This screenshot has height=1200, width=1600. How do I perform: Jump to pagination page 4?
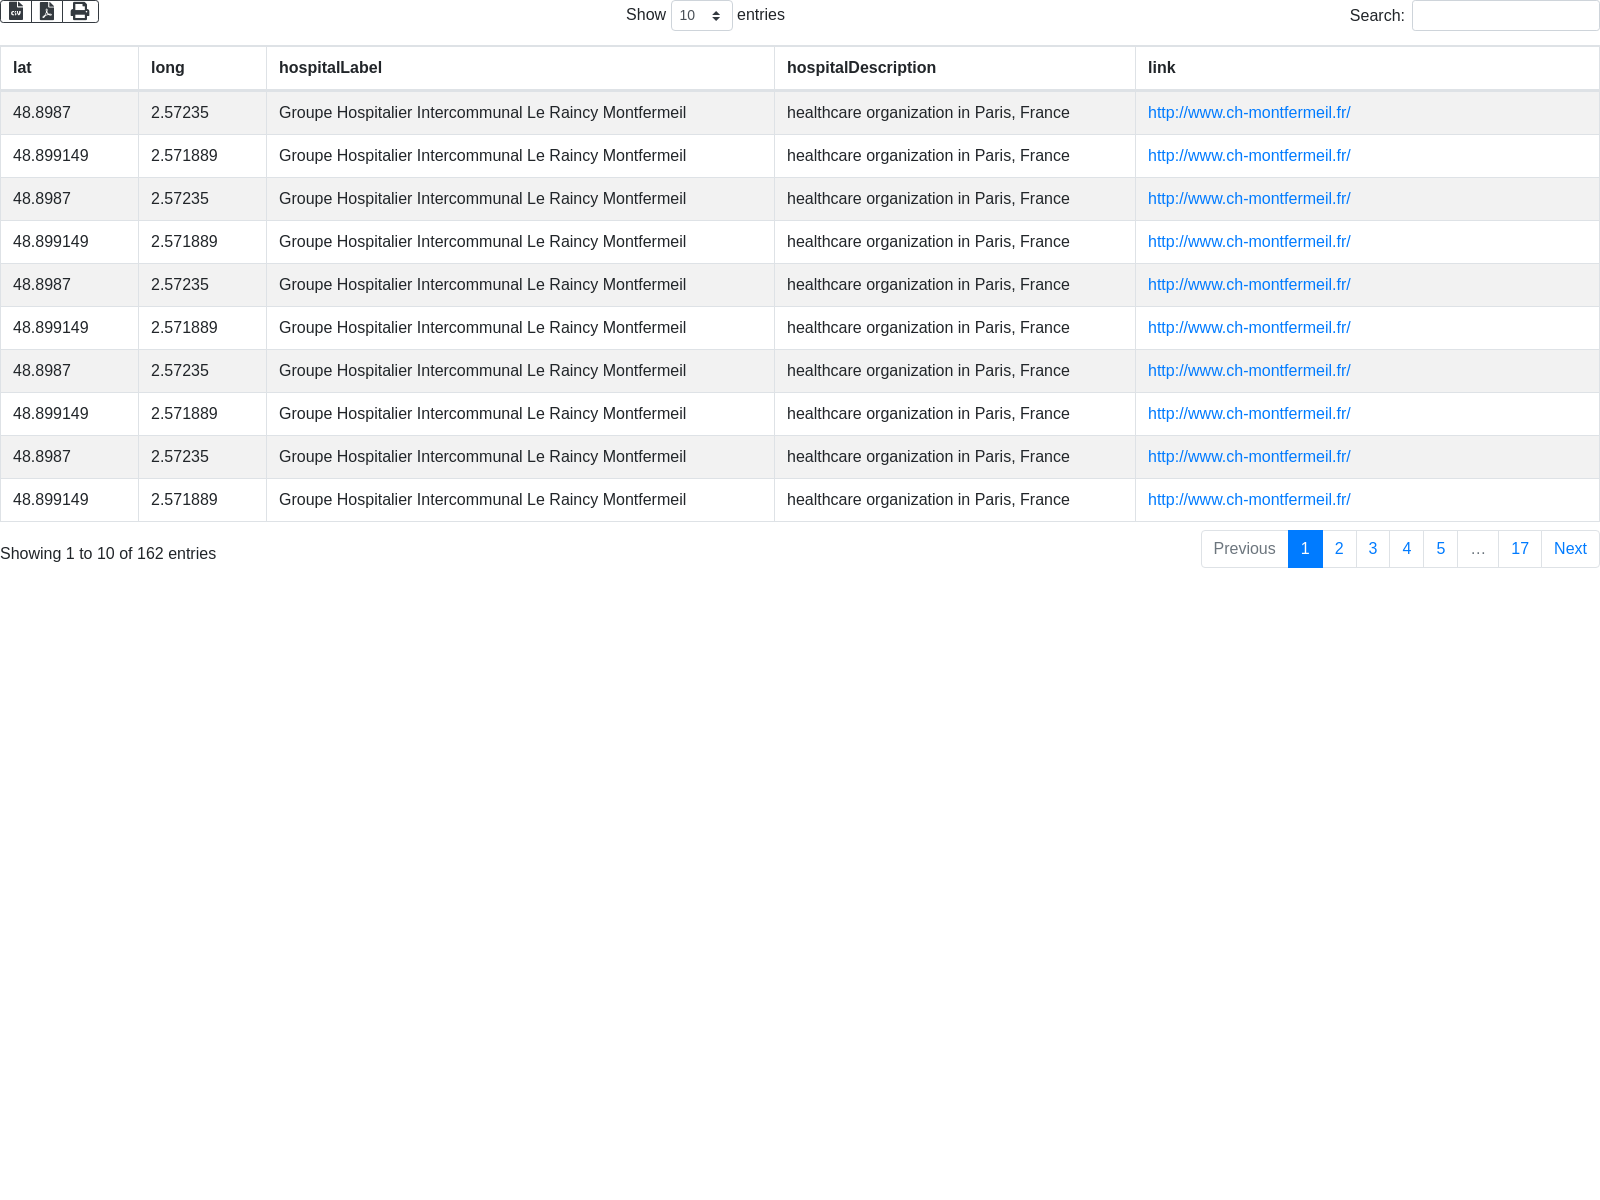(1406, 549)
